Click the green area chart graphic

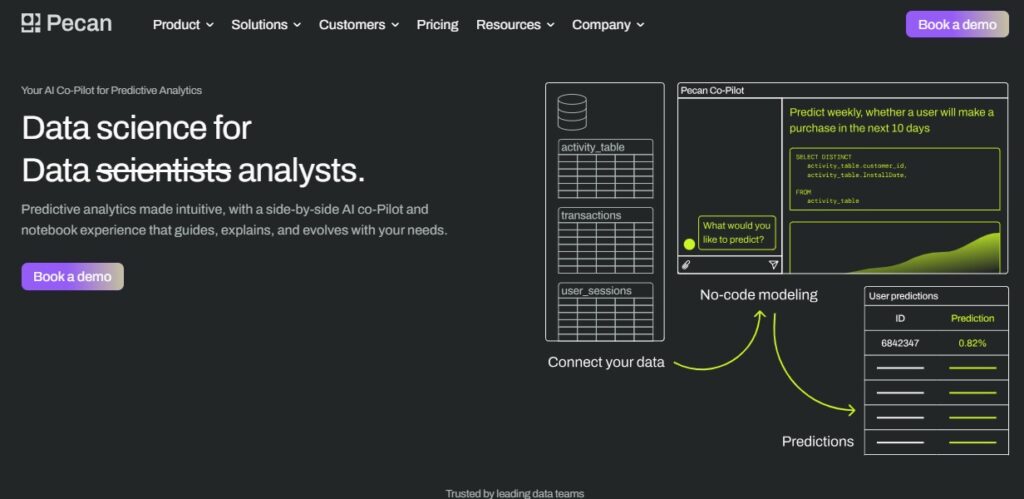pyautogui.click(x=895, y=250)
